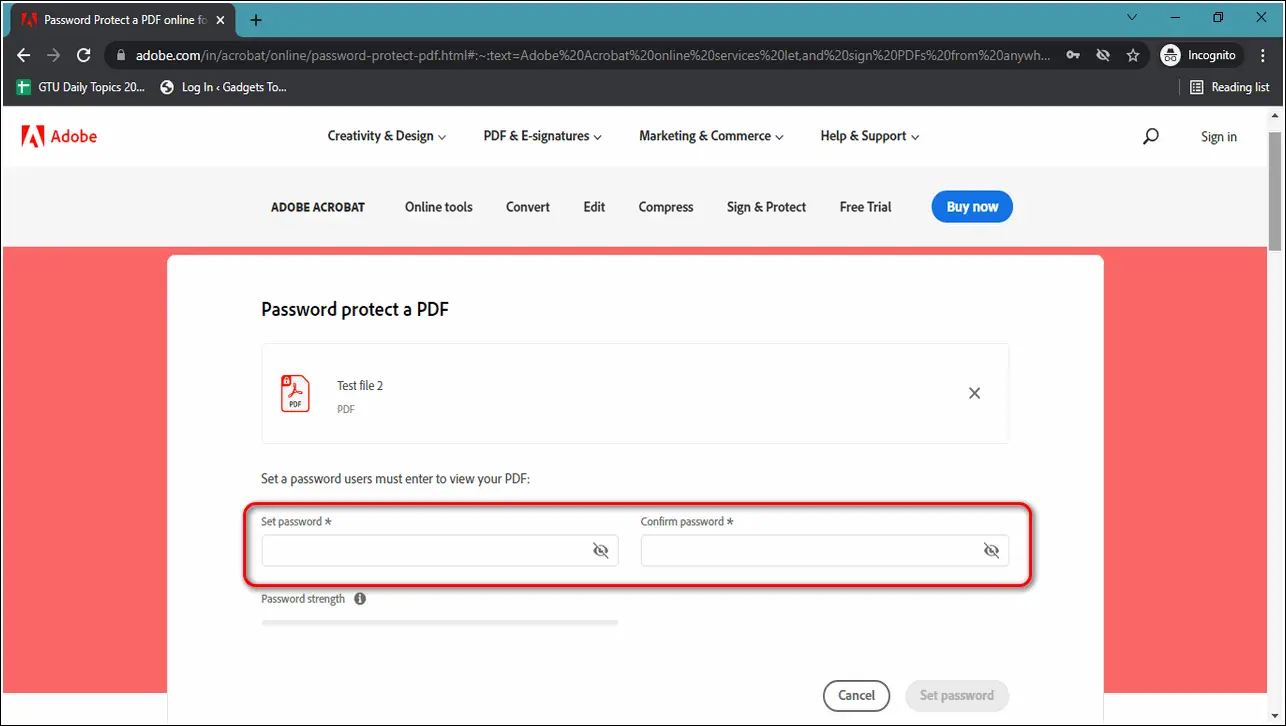
Task: Open the ADOBE ACROBAT nav item
Action: tap(318, 207)
